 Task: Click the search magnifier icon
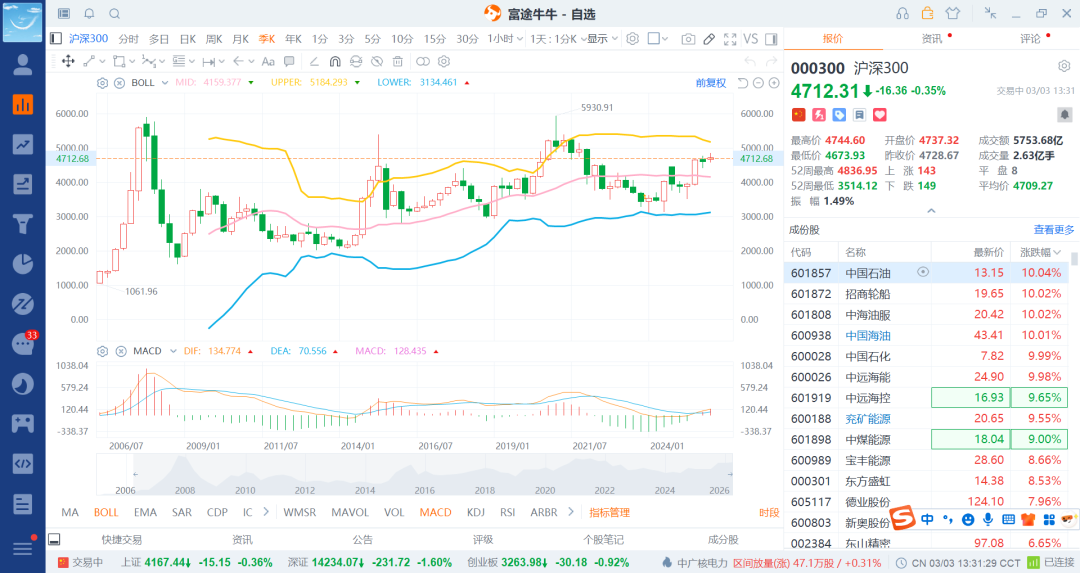coord(114,13)
